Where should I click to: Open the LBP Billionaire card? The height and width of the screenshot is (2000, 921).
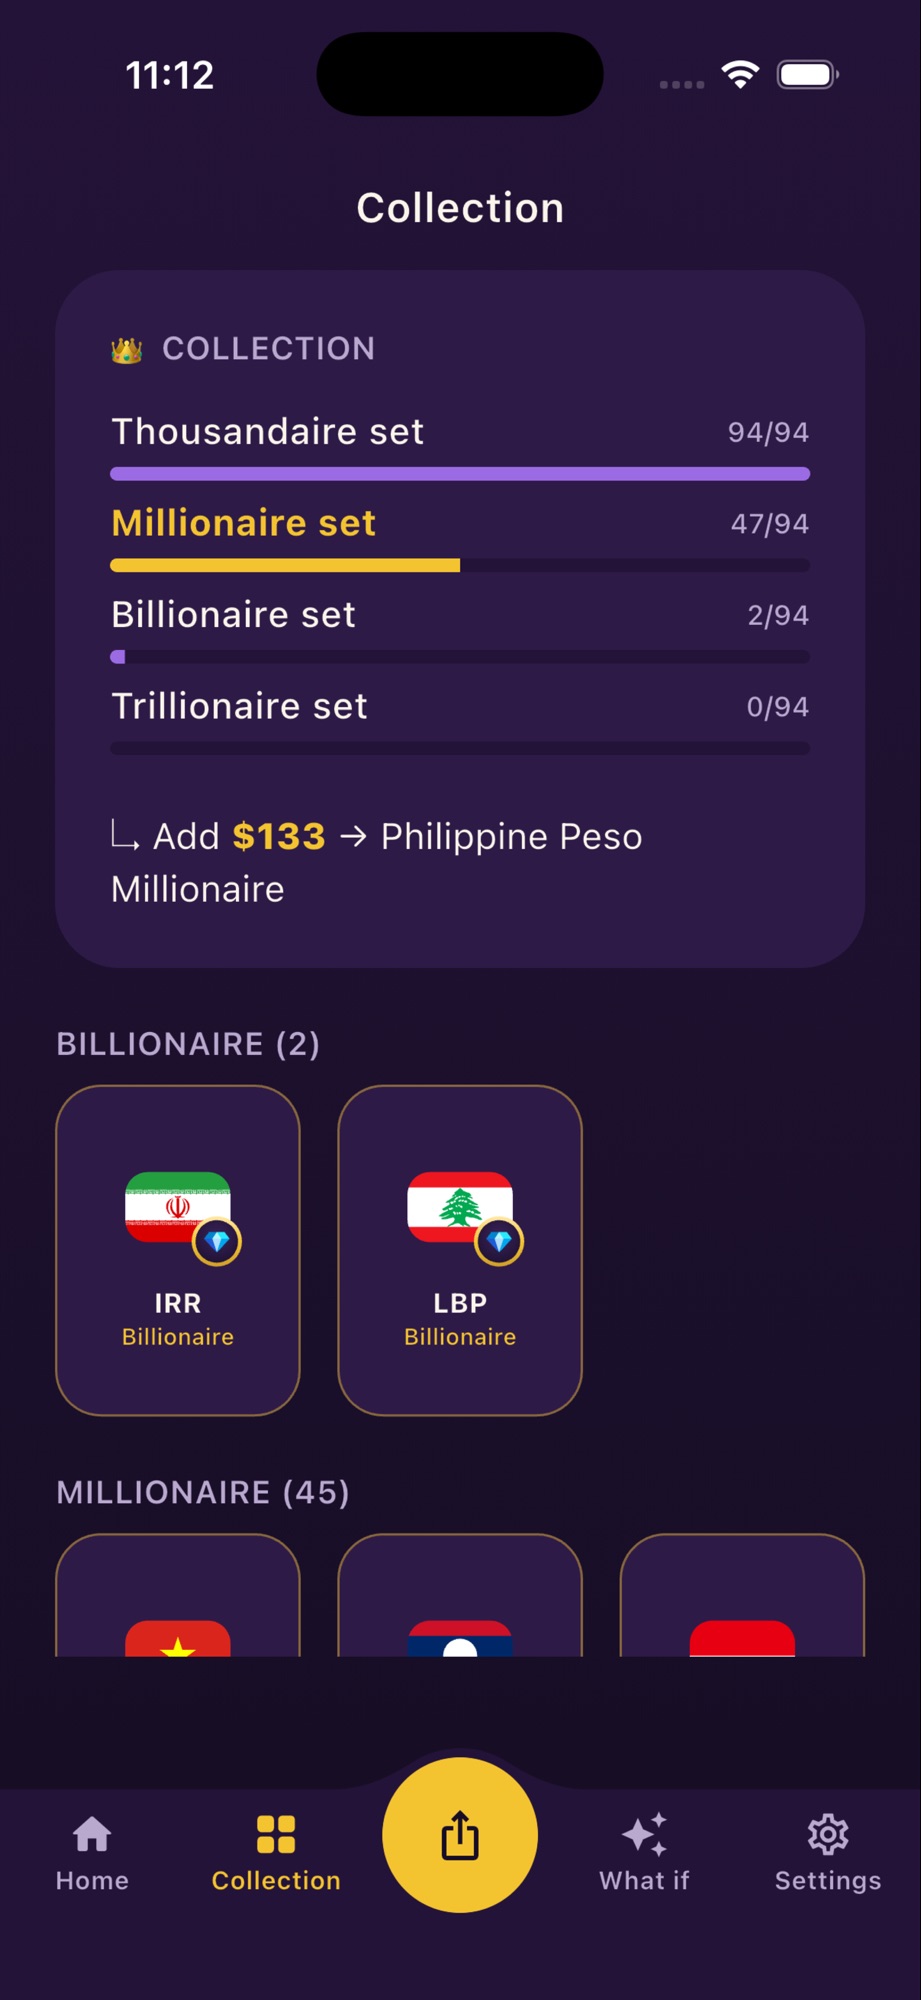[460, 1250]
